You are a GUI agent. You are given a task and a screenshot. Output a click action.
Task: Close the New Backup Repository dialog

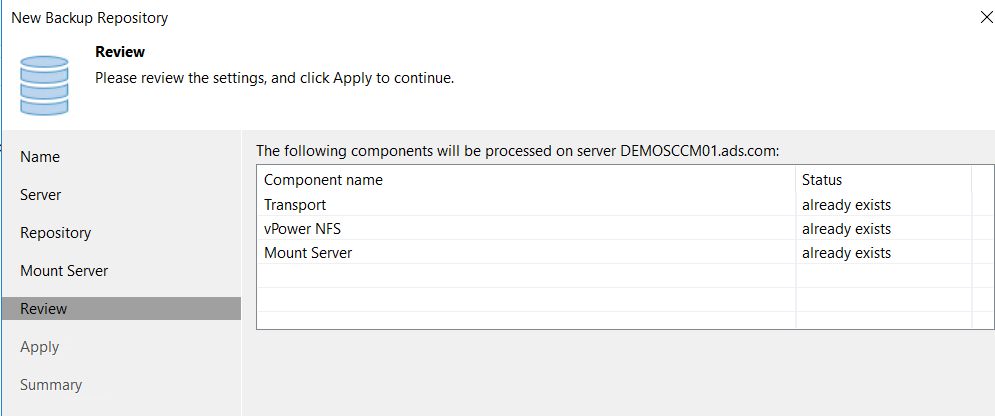pyautogui.click(x=986, y=17)
